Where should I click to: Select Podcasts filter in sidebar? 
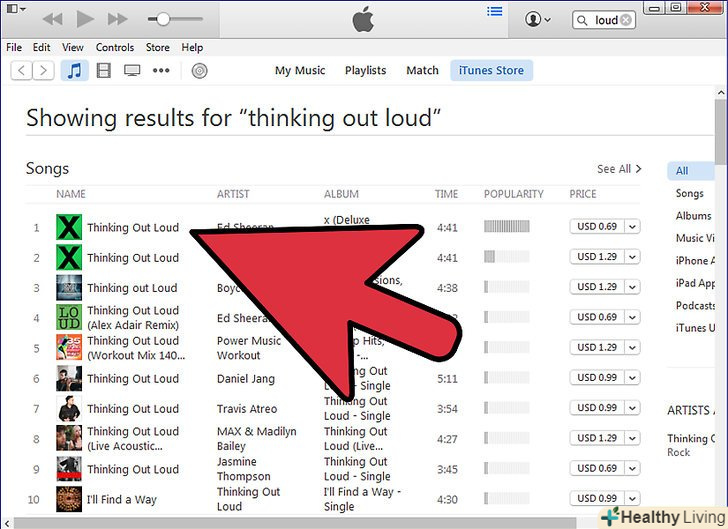coord(695,306)
